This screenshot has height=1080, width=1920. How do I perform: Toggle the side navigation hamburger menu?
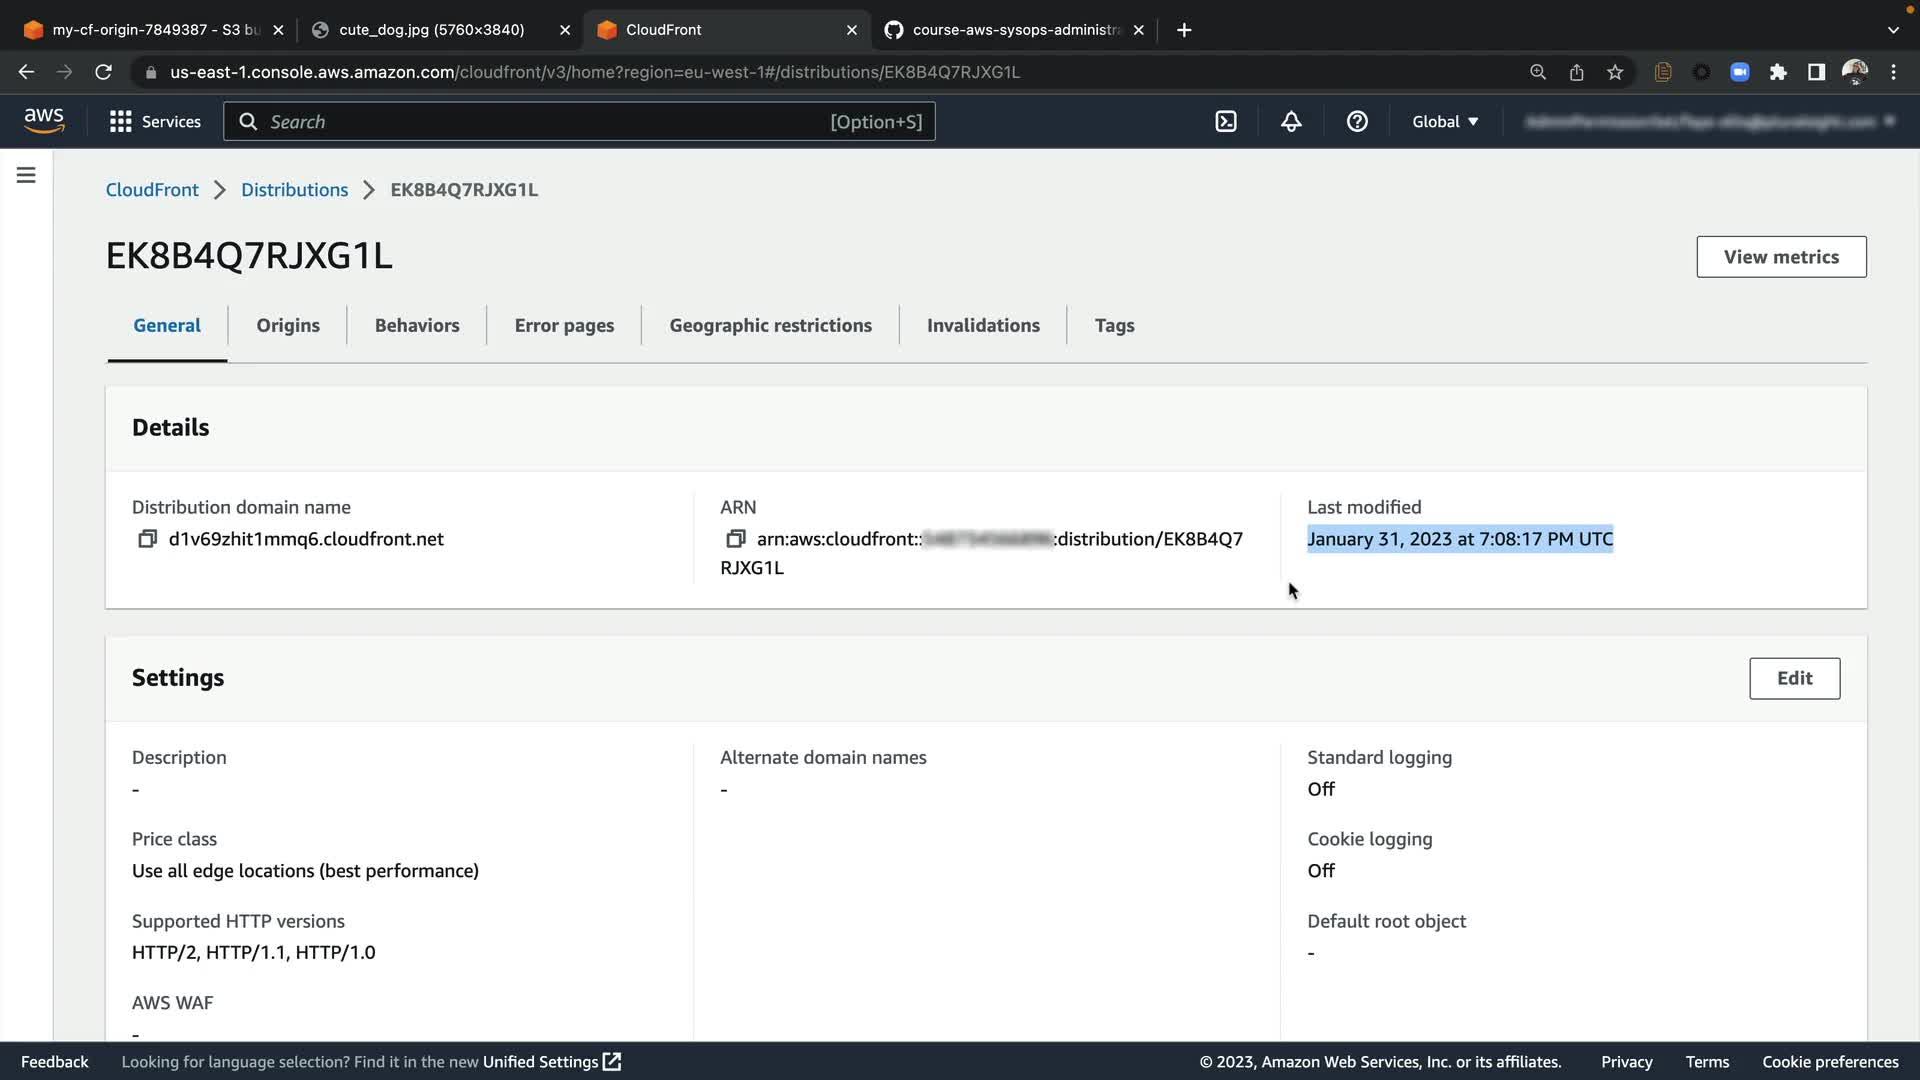(x=26, y=176)
